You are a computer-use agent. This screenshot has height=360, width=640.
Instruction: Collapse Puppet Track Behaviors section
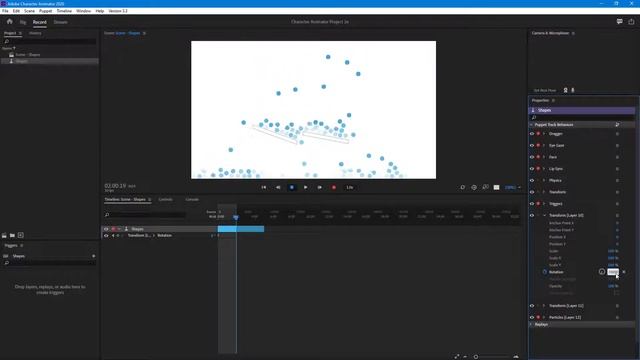click(x=531, y=124)
